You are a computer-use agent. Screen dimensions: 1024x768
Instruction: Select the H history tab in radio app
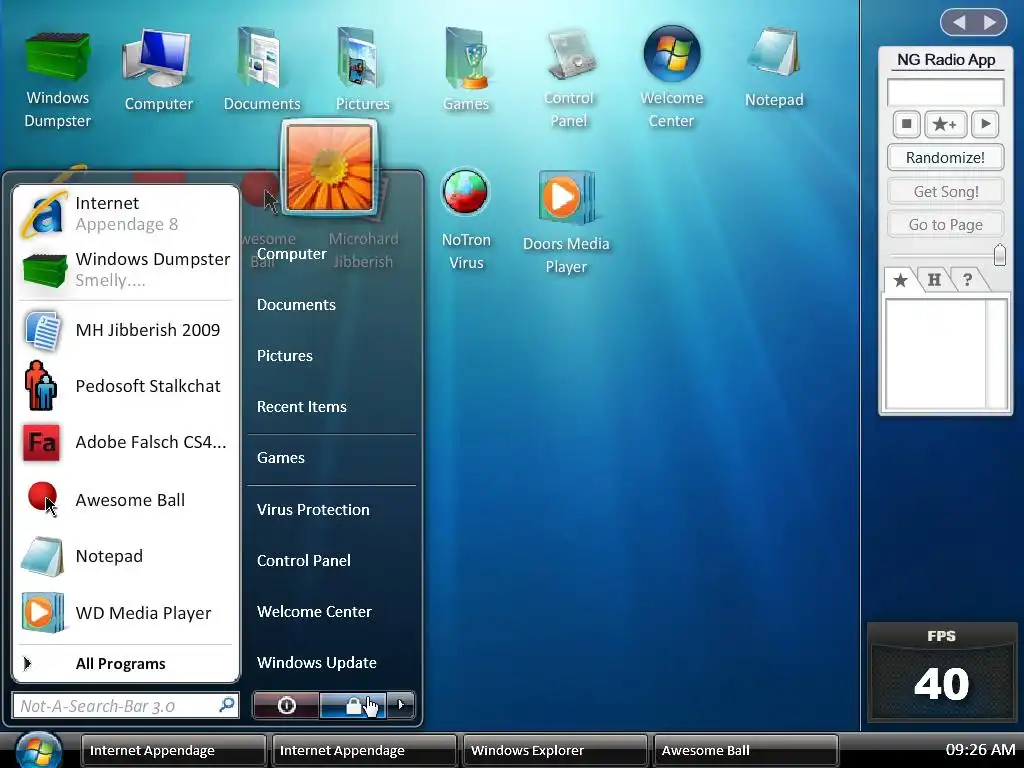pyautogui.click(x=934, y=280)
